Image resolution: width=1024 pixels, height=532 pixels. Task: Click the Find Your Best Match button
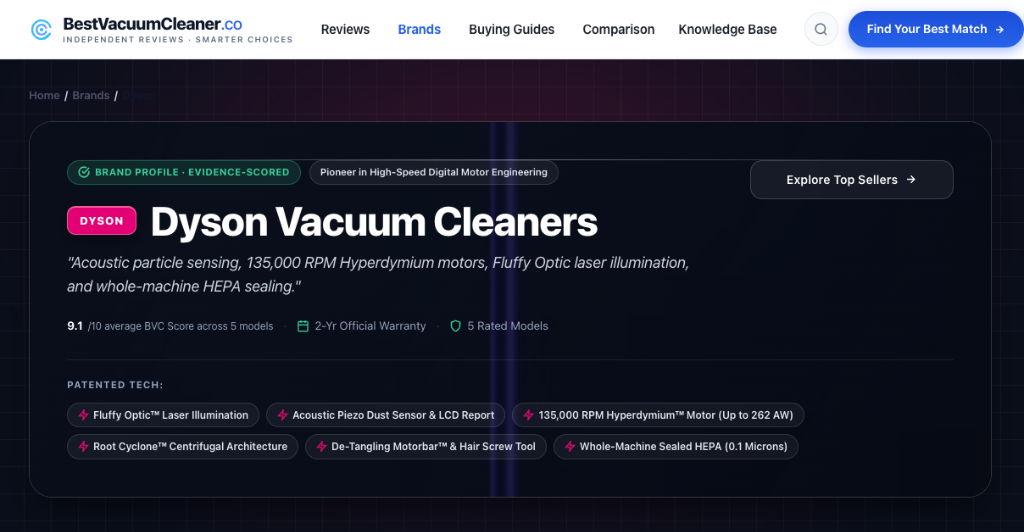pyautogui.click(x=935, y=29)
